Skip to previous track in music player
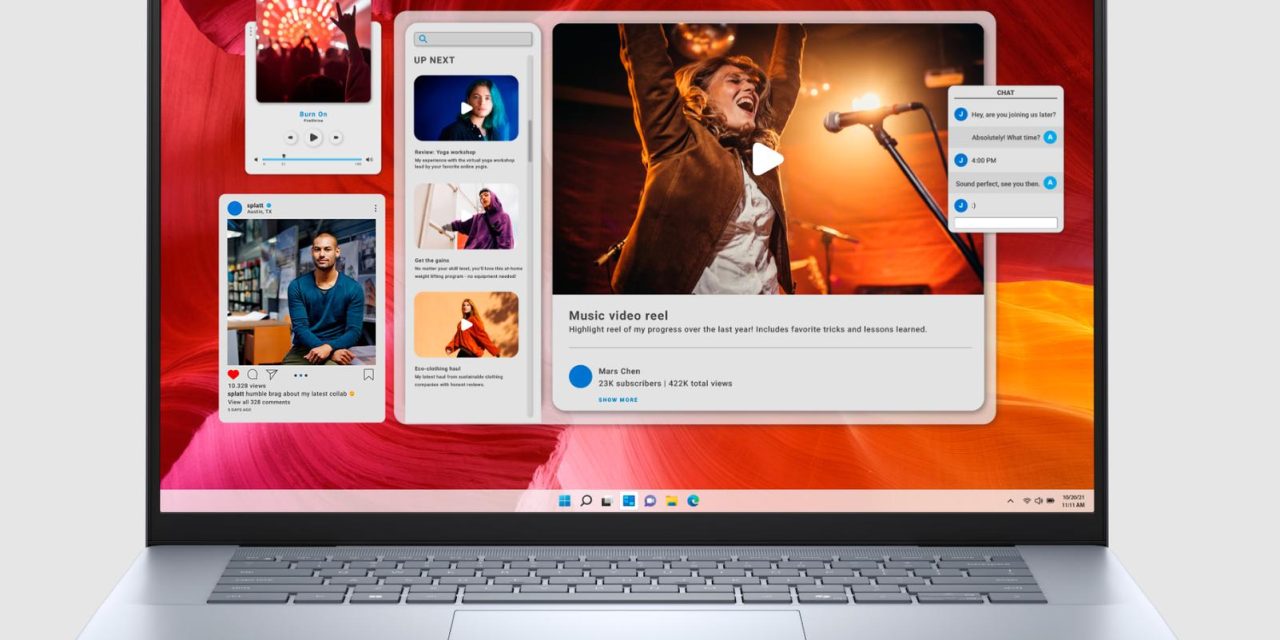 [291, 138]
